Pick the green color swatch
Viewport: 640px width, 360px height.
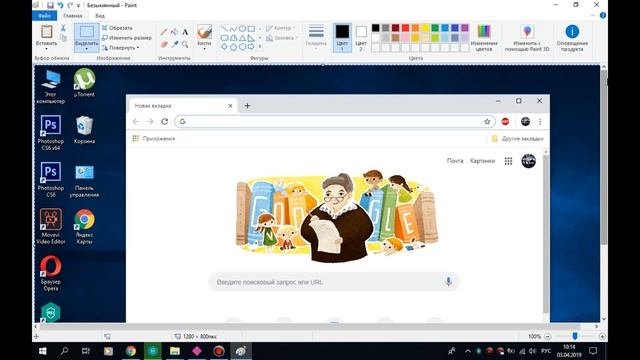[x=435, y=28]
